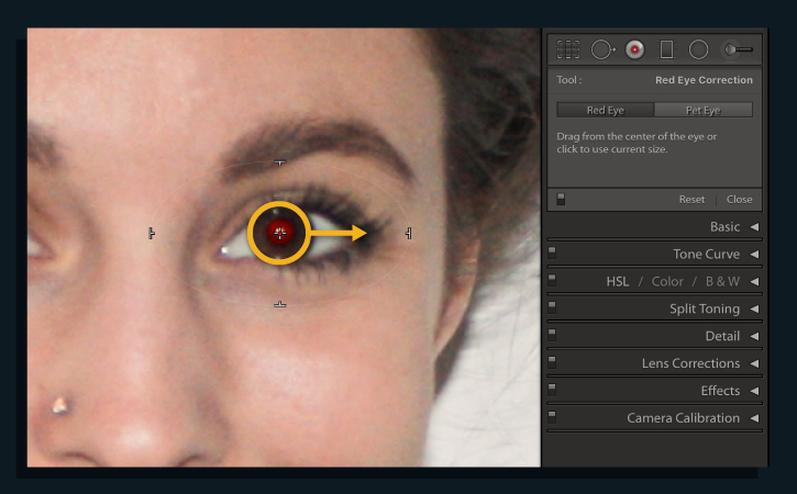Switch to the Red Eye tab

tap(605, 110)
